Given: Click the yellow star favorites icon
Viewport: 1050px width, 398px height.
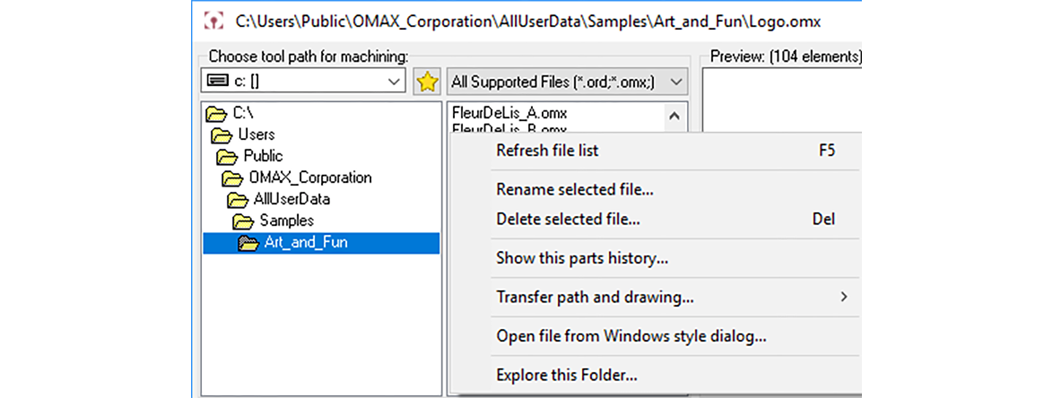Looking at the screenshot, I should 427,82.
